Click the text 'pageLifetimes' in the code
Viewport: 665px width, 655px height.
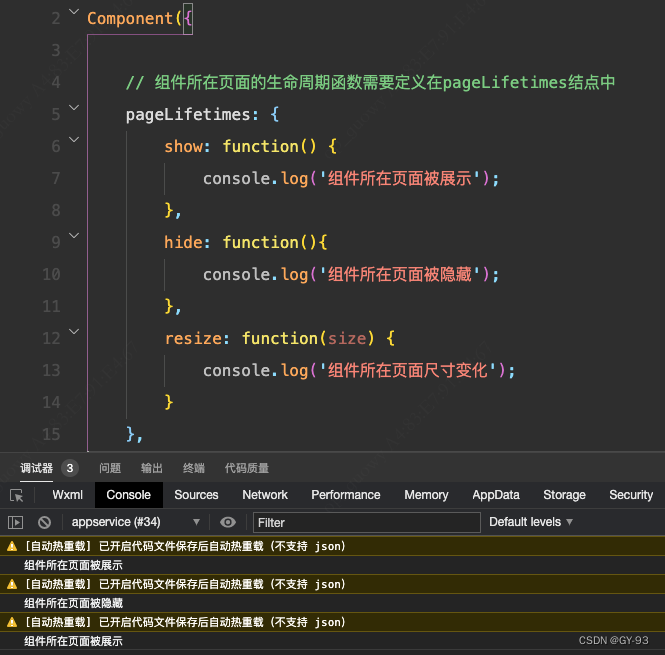pyautogui.click(x=188, y=115)
